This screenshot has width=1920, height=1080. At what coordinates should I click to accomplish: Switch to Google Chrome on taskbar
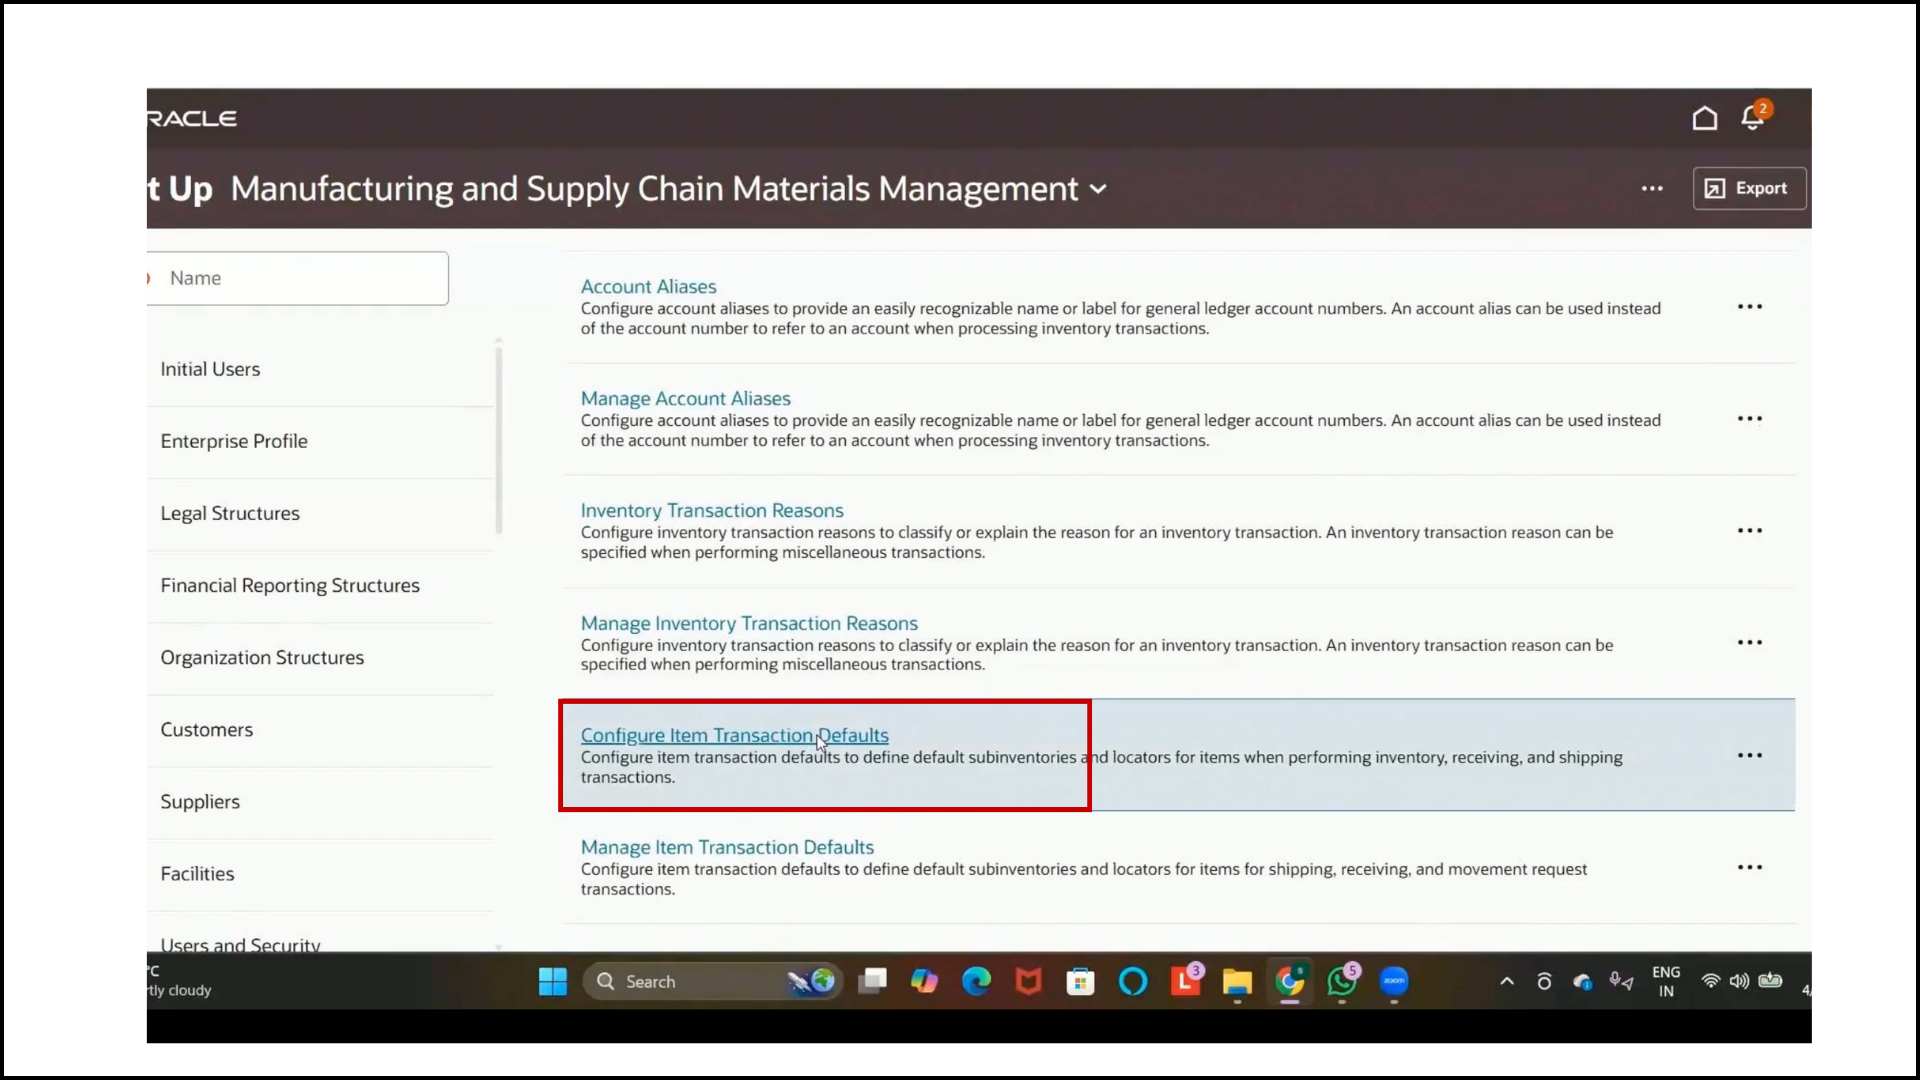coord(1290,981)
